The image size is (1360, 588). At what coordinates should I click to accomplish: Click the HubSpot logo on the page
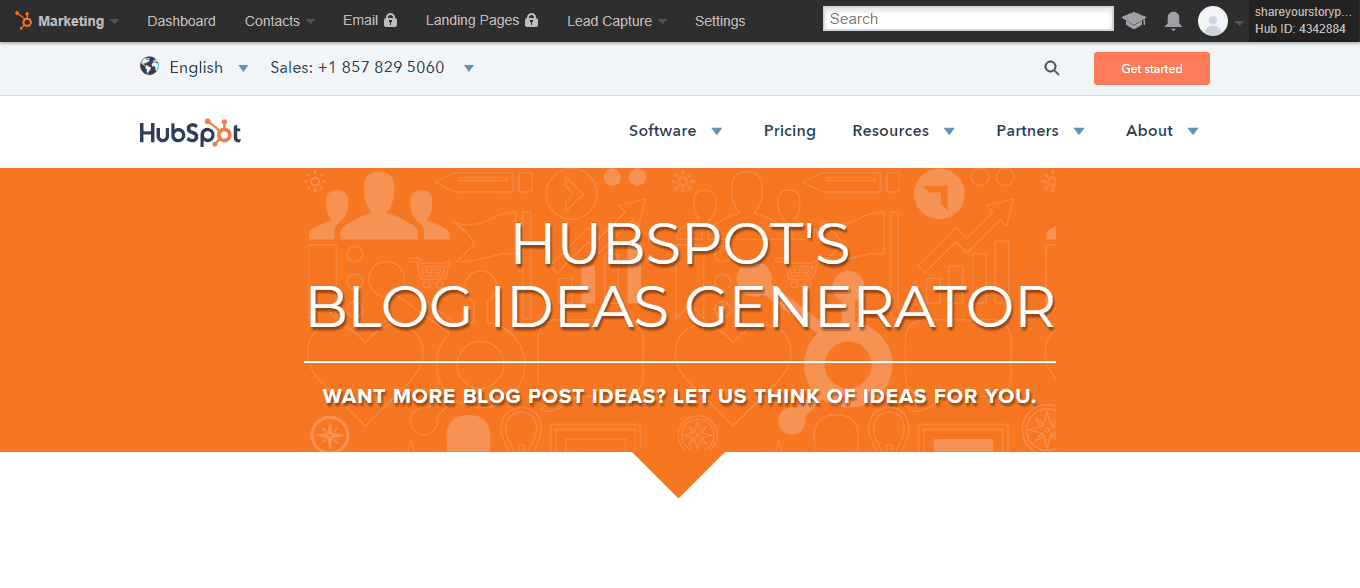tap(190, 131)
